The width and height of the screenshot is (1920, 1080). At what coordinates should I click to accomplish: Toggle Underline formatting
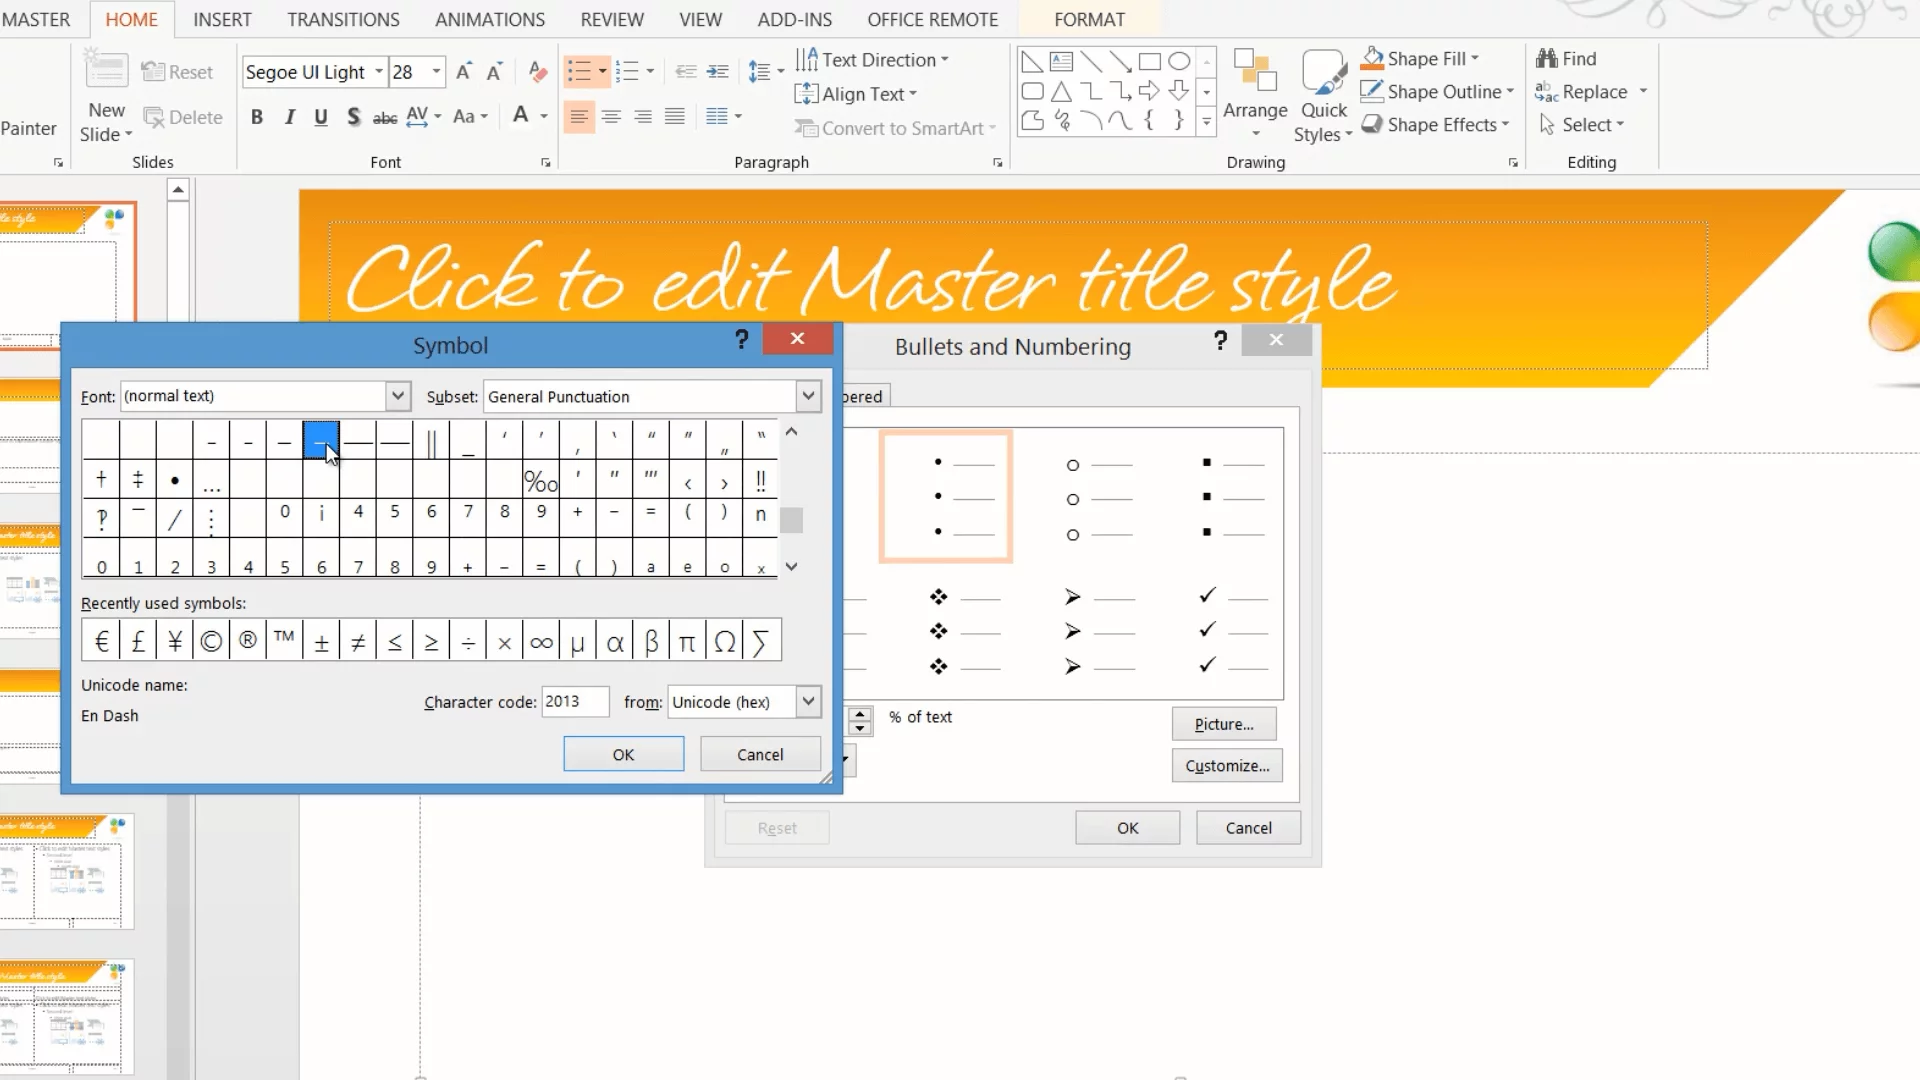tap(321, 117)
